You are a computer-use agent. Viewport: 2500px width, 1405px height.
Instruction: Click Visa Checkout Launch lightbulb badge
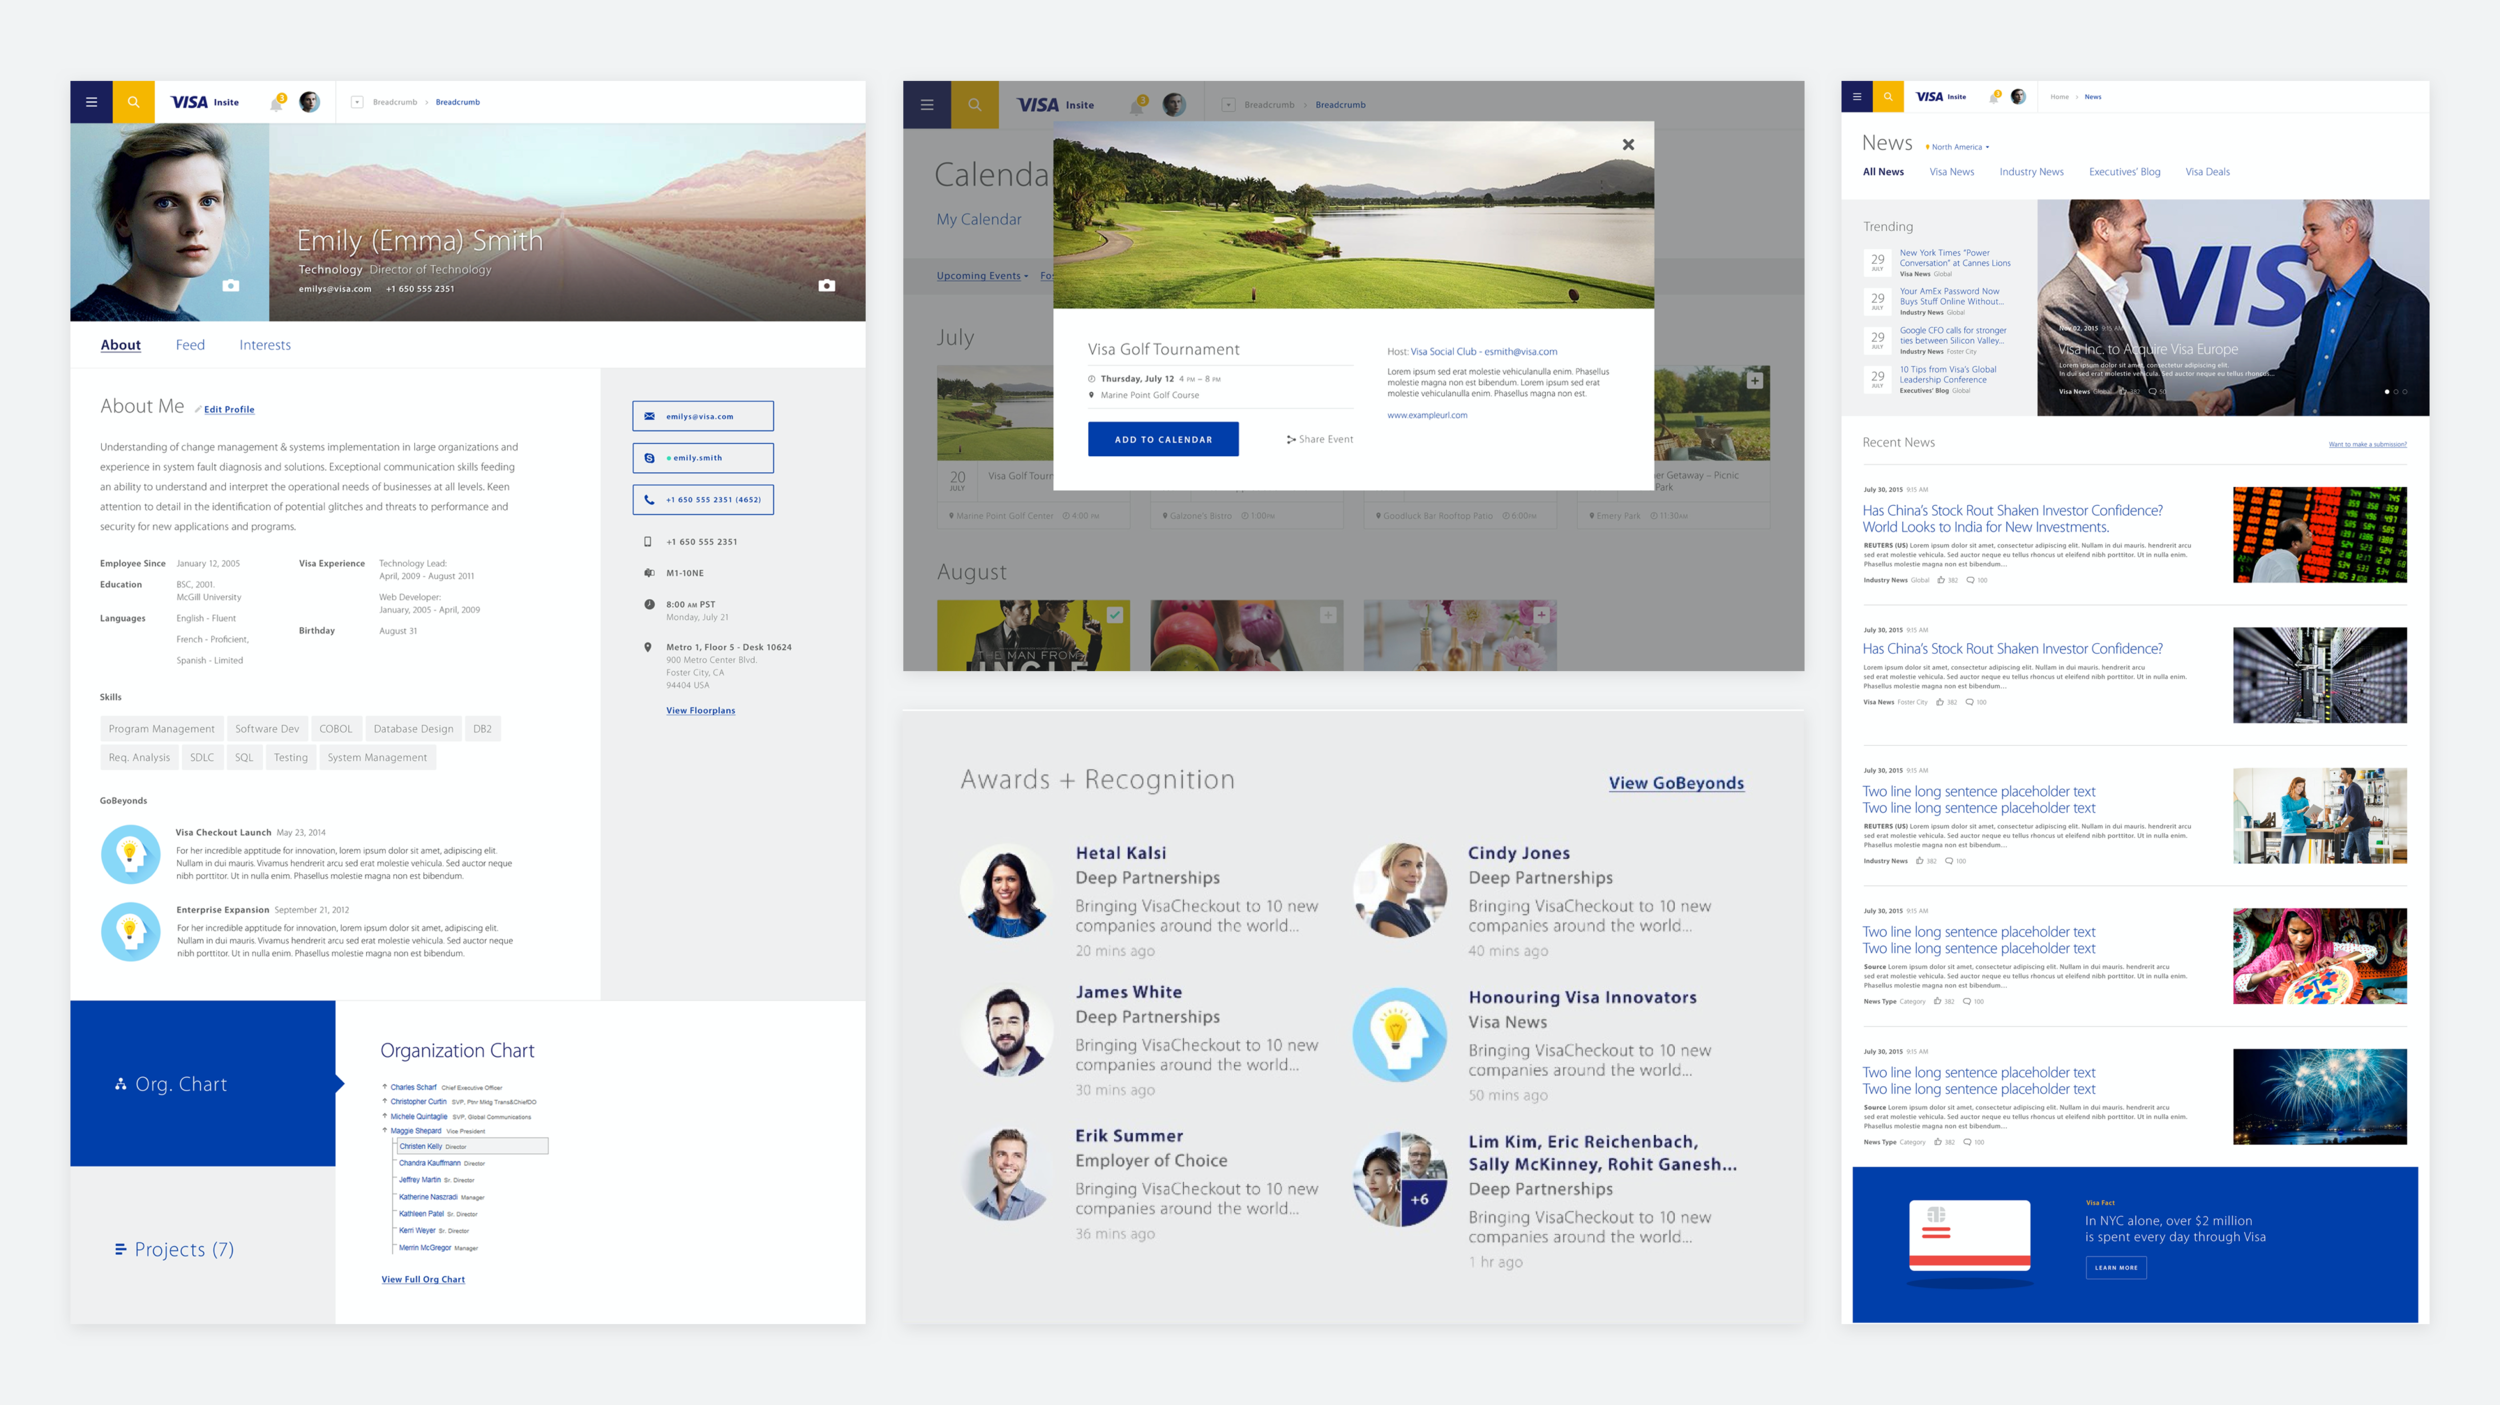click(x=130, y=854)
